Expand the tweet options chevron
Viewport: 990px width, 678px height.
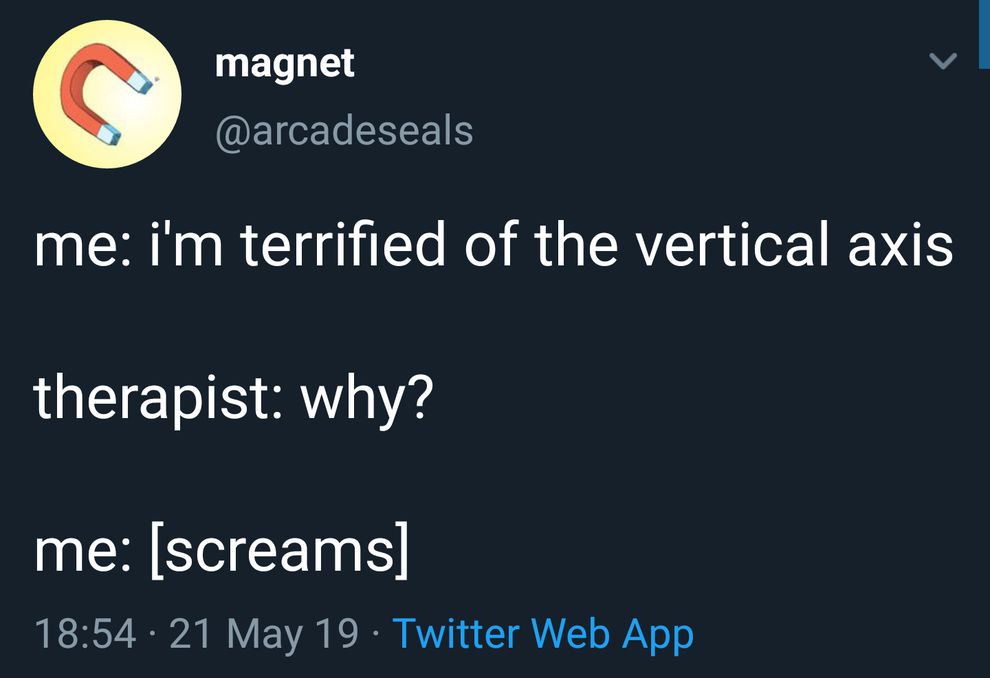point(943,63)
